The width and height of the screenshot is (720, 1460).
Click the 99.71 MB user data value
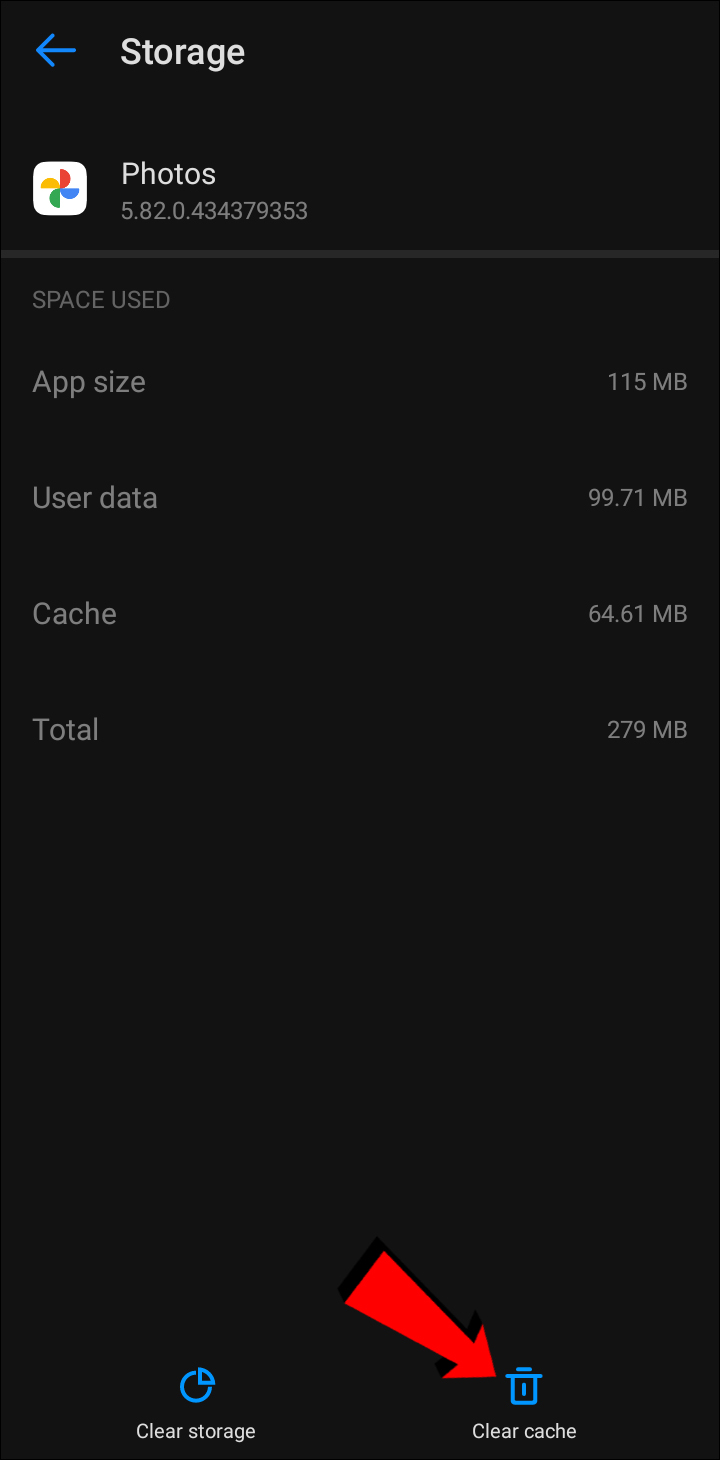[x=637, y=498]
